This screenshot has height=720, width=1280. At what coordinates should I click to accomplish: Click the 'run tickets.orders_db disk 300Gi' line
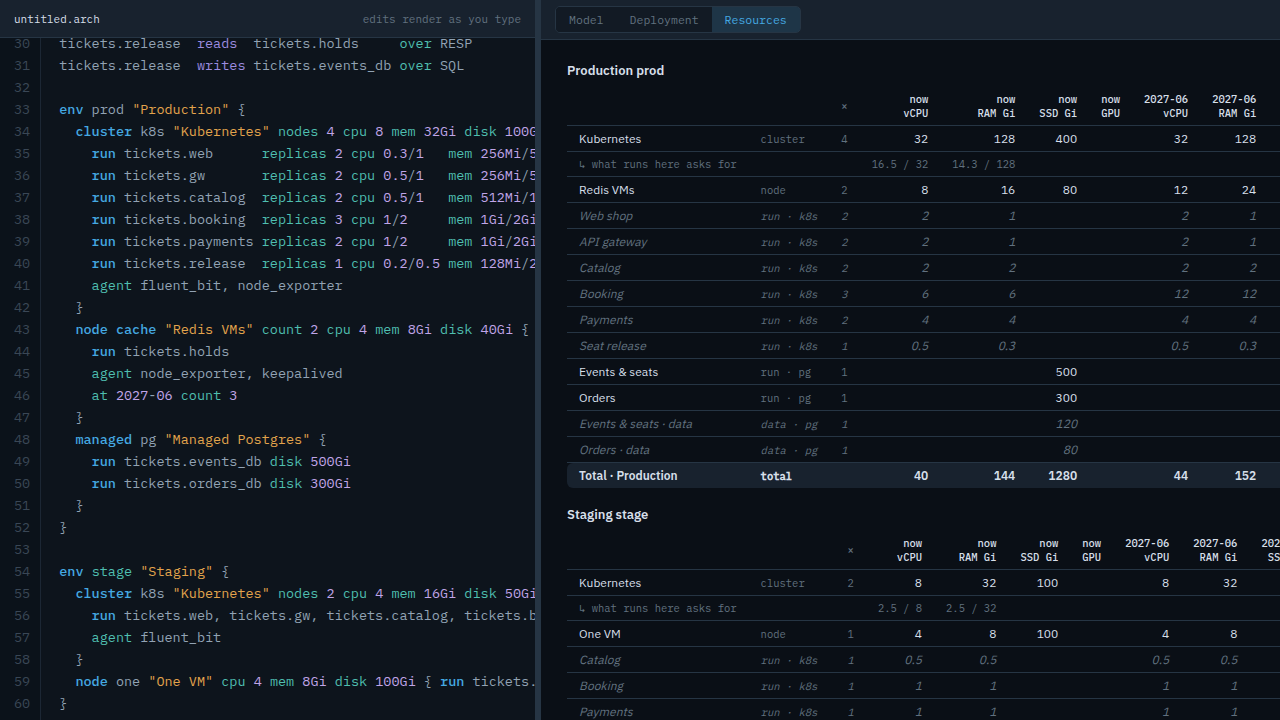click(221, 484)
